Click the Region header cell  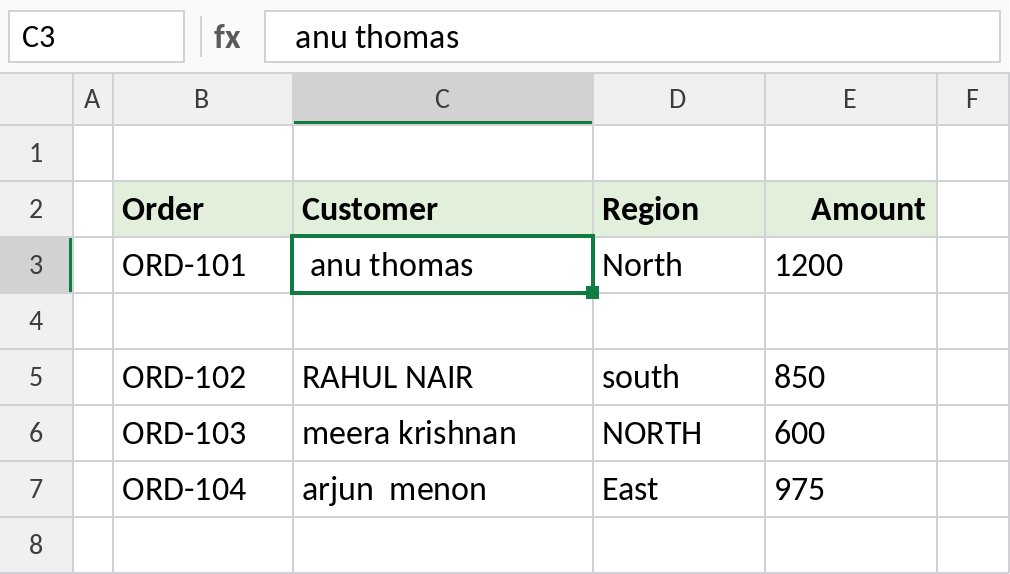click(679, 209)
